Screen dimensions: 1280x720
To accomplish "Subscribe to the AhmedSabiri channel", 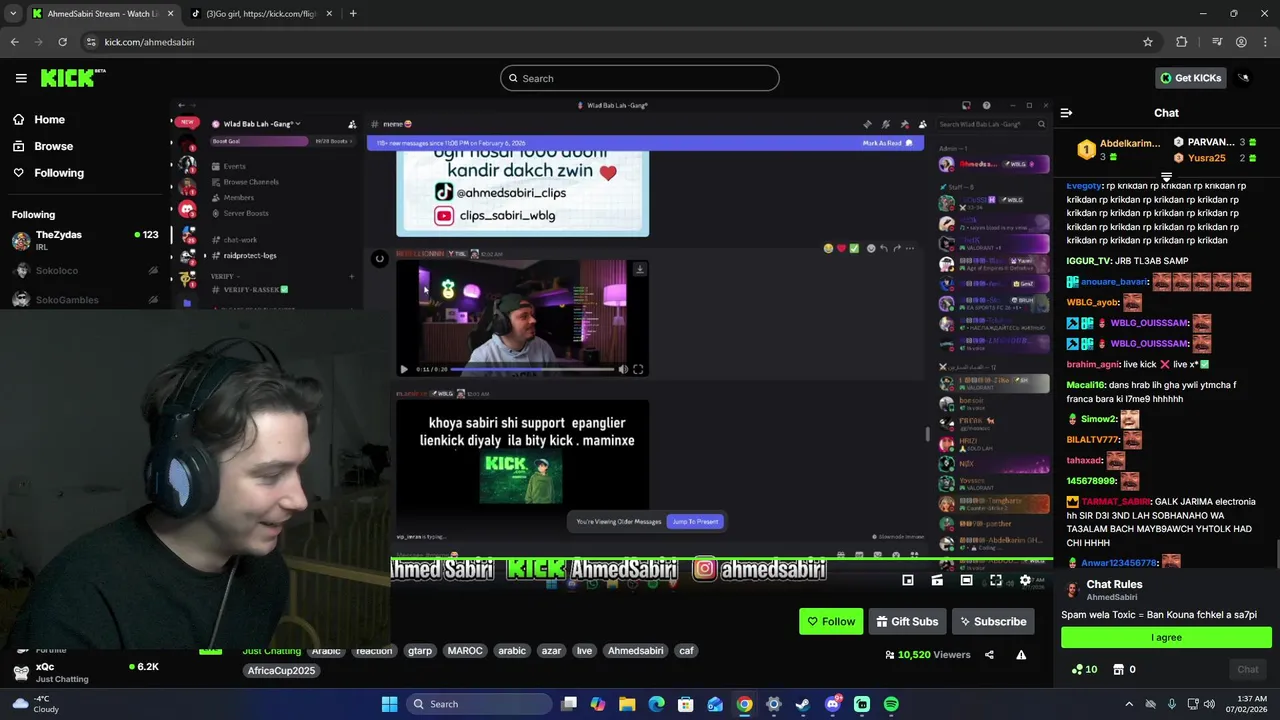I will pyautogui.click(x=993, y=621).
